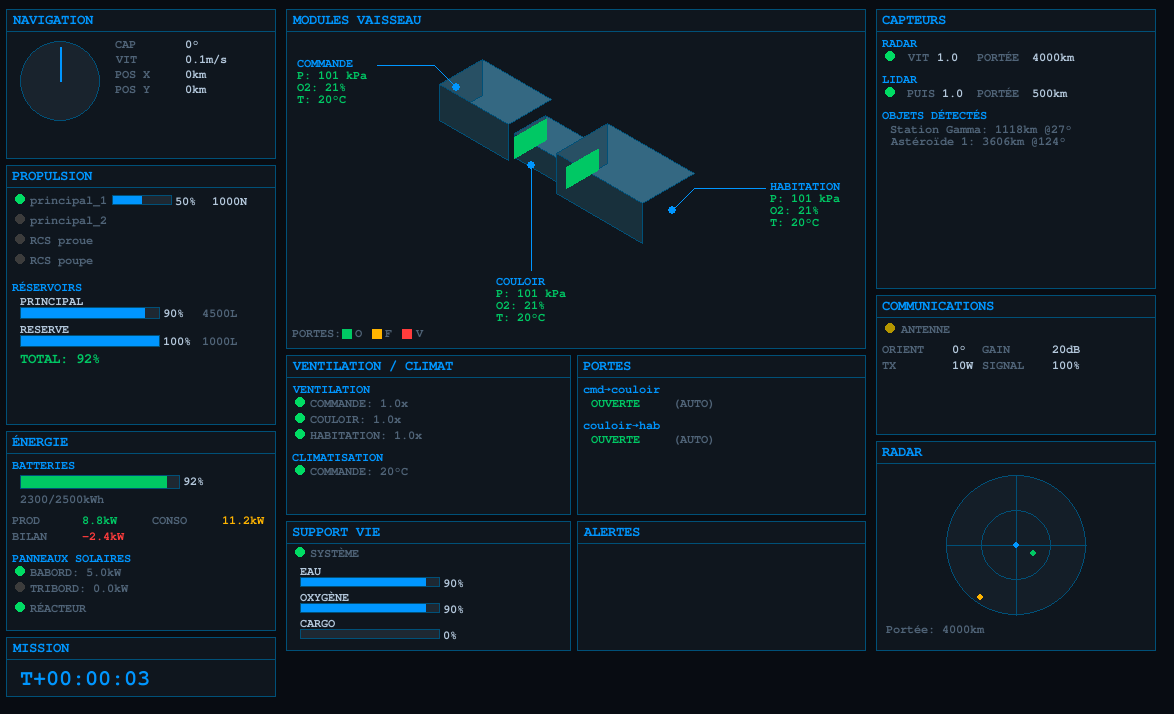Viewport: 1174px width, 714px height.
Task: Click the bâbord solar panel indicator
Action: click(20, 572)
